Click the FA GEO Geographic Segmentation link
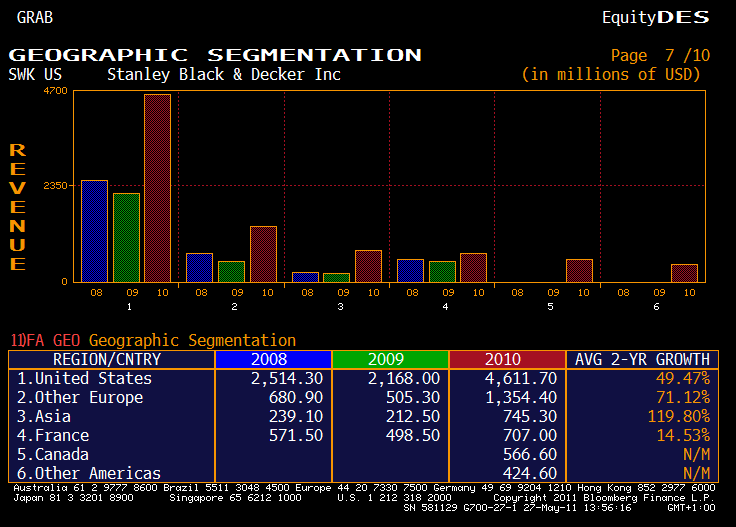Viewport: 736px width, 527px height. (x=153, y=341)
